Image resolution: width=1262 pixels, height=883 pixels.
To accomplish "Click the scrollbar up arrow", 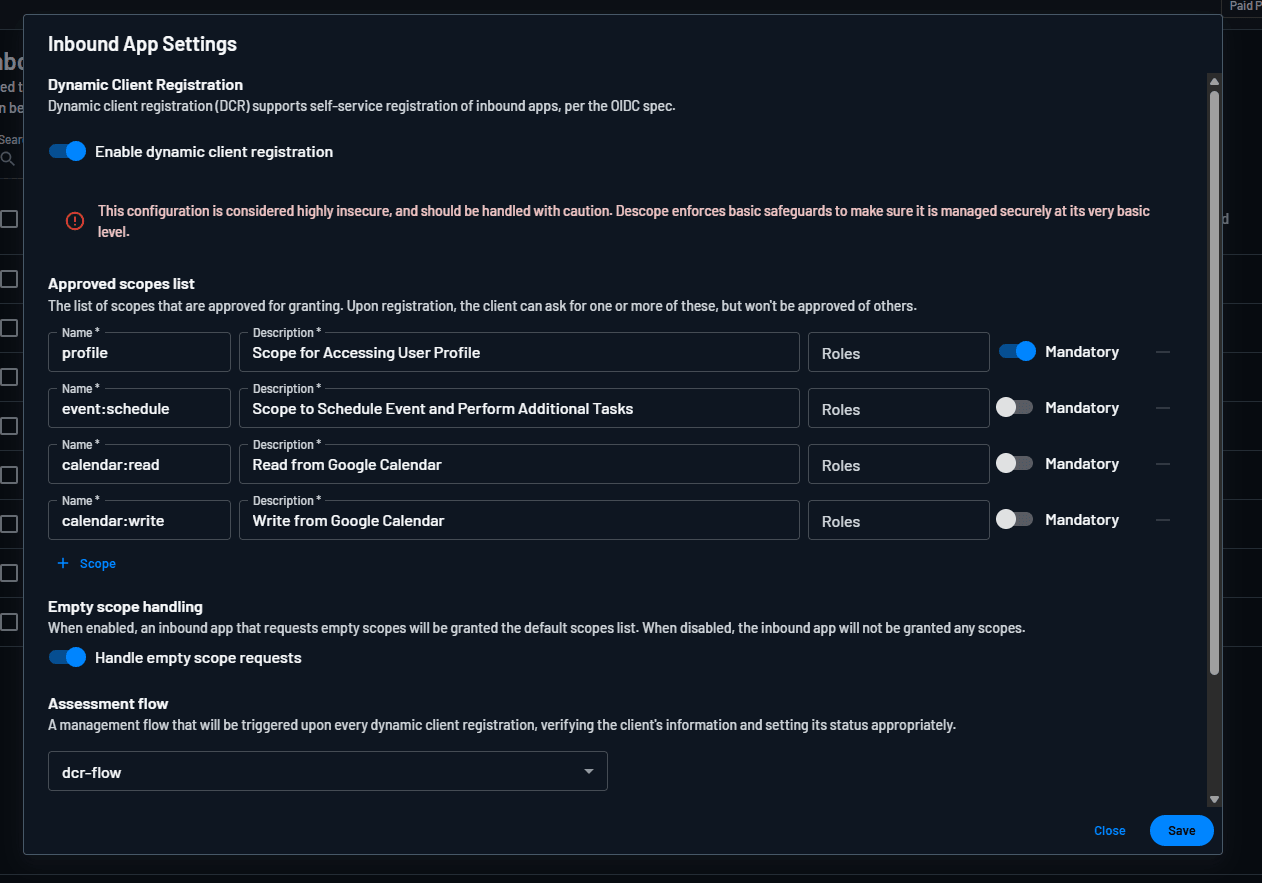I will coord(1214,81).
